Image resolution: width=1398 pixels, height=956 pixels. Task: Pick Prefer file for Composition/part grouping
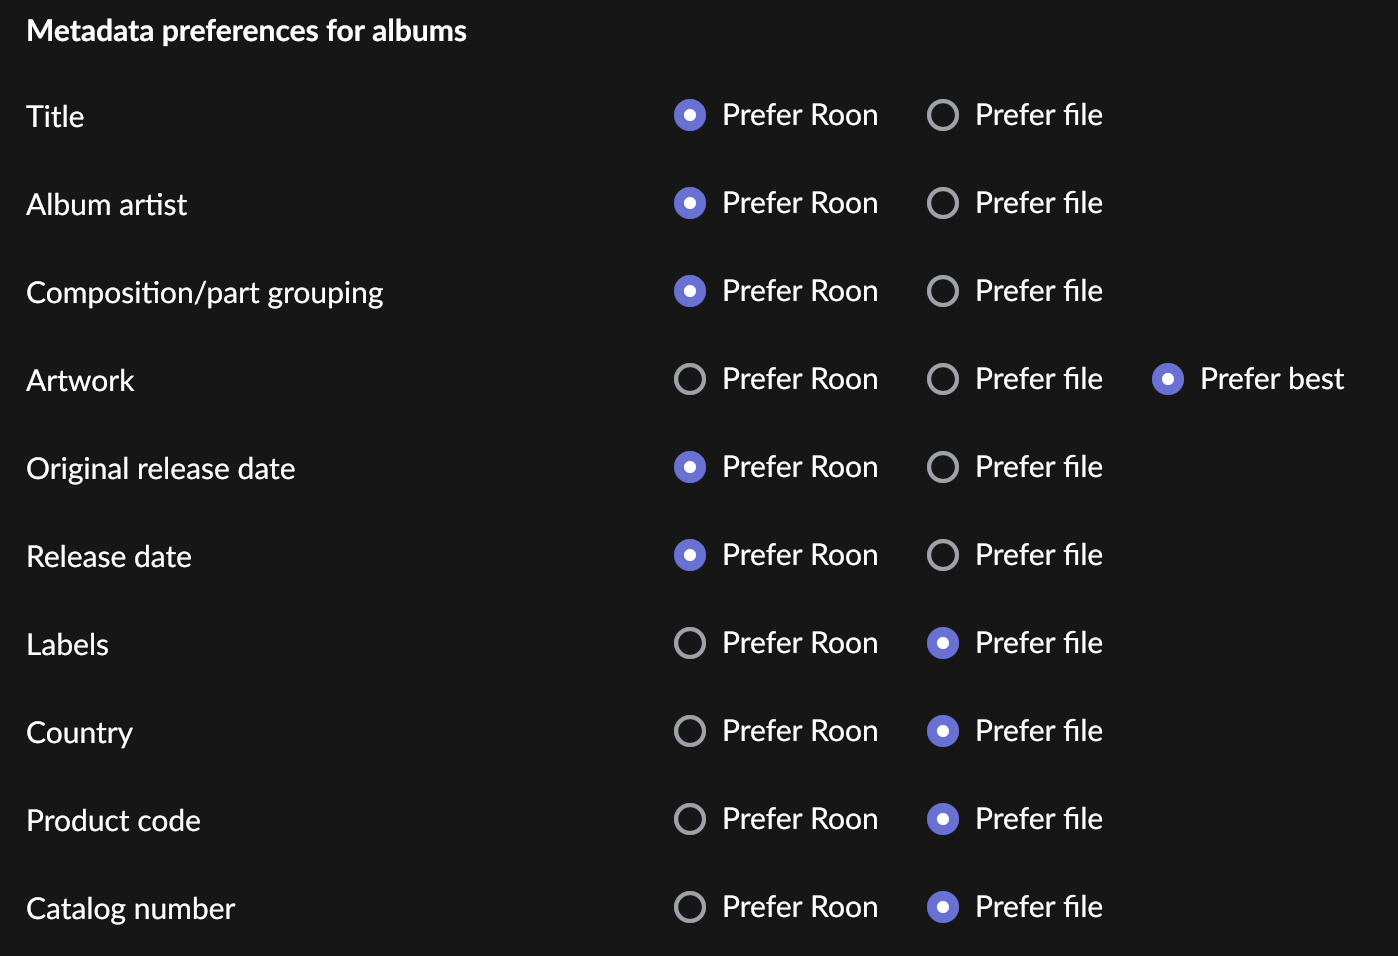tap(943, 291)
